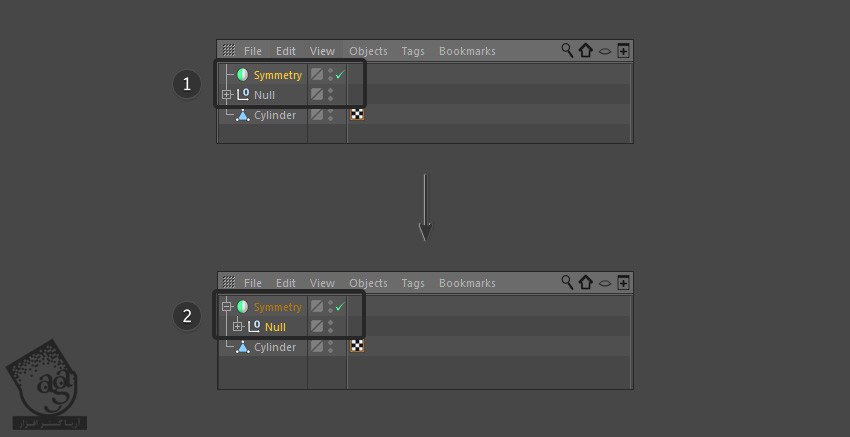Click the checkered texture tag on upper Cylinder
Screen dimensions: 850x437
[x=357, y=114]
